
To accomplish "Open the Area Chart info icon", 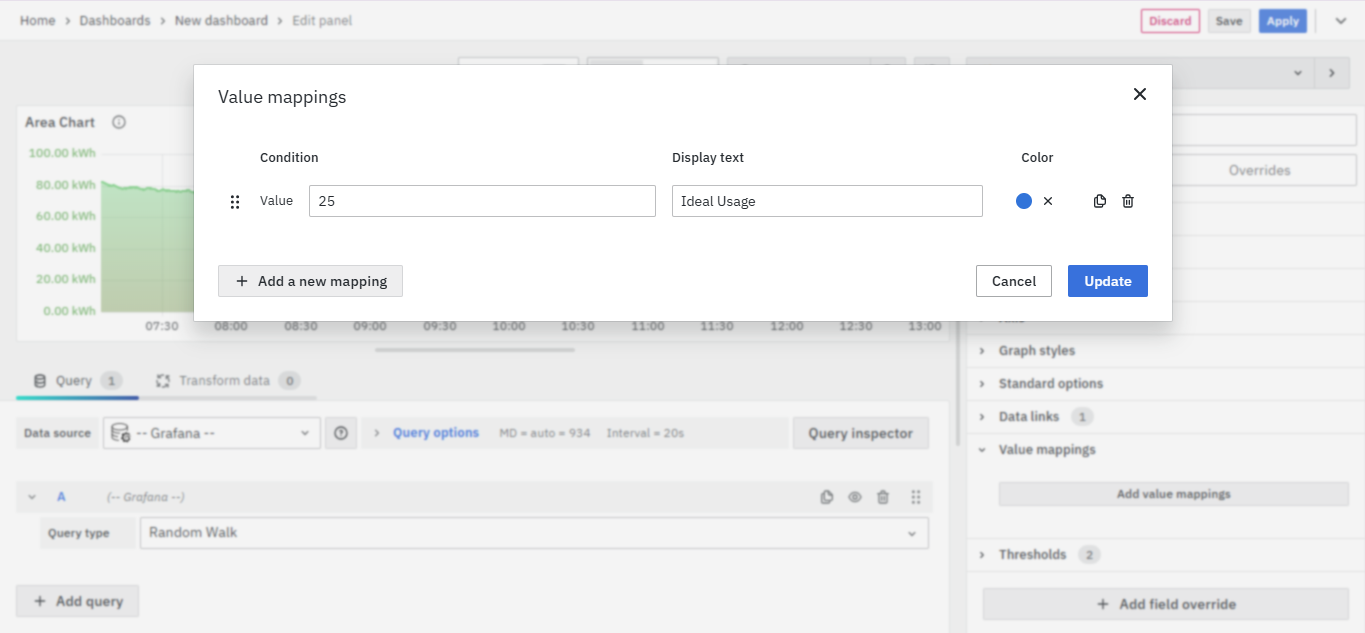I will click(x=119, y=122).
